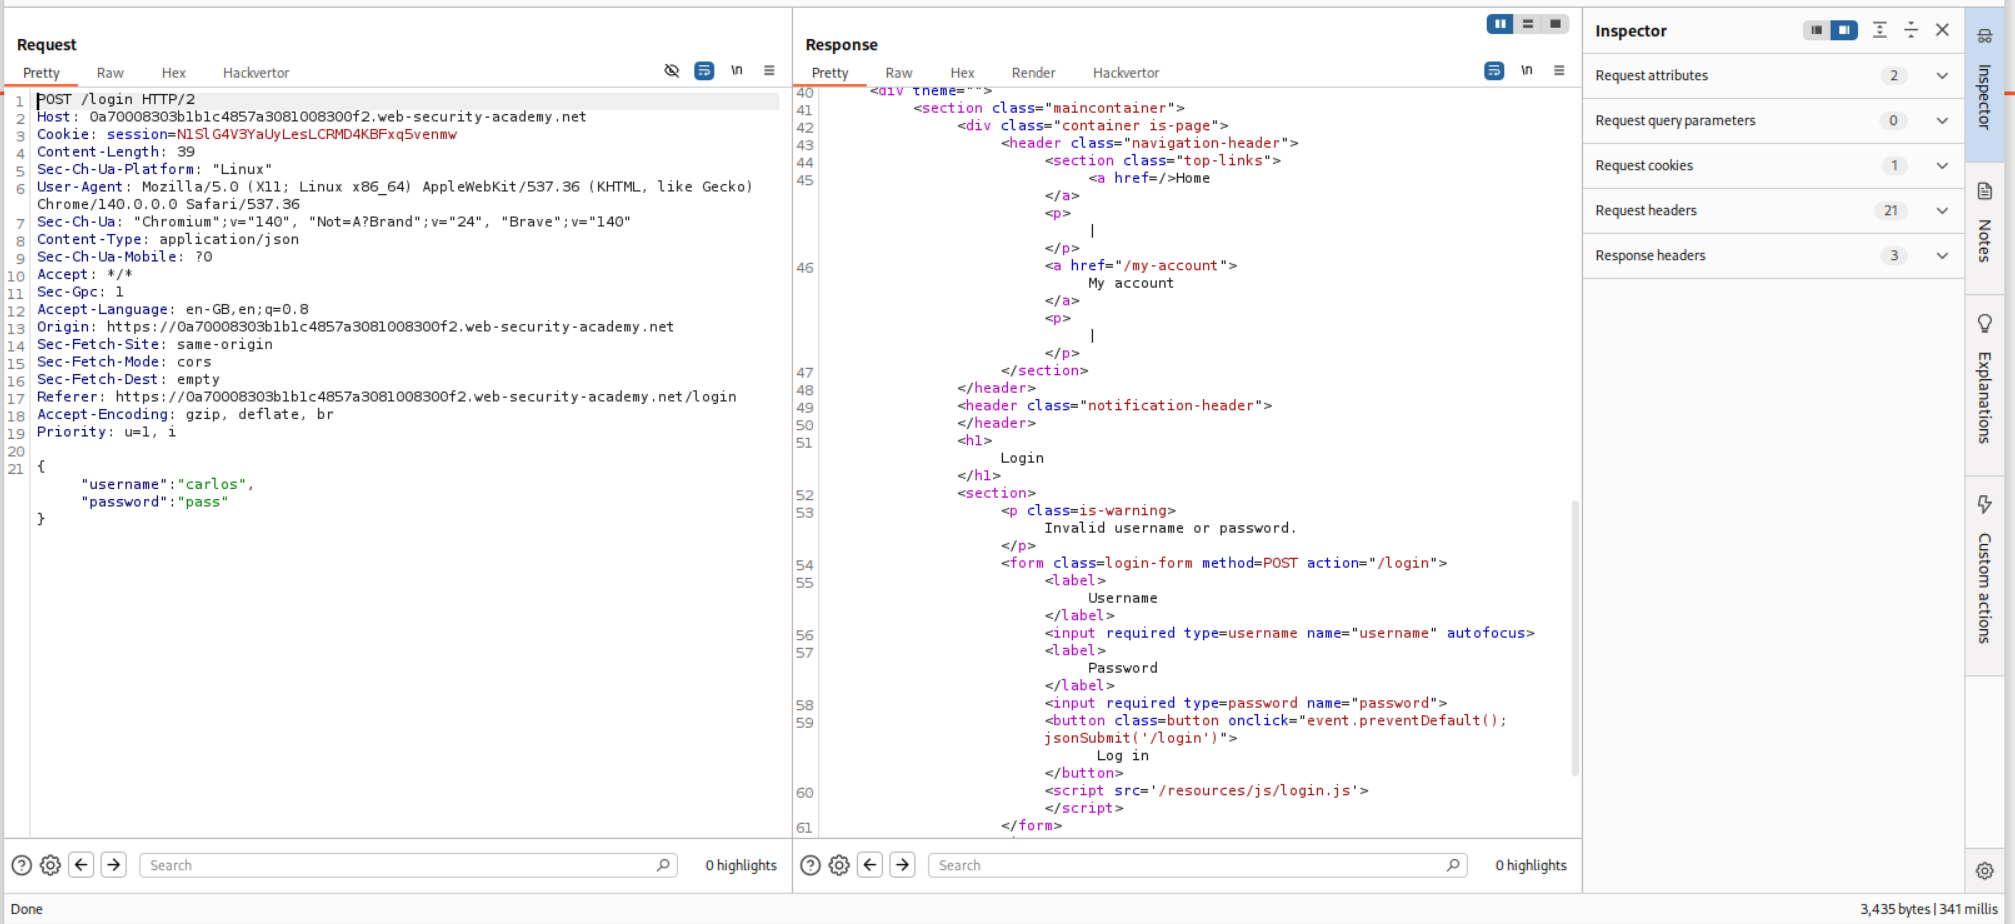Go to next Request search match

coord(114,865)
